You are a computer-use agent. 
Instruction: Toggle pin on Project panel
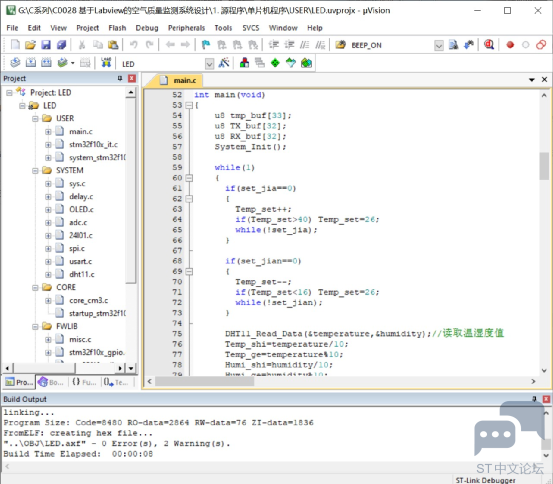pos(120,78)
